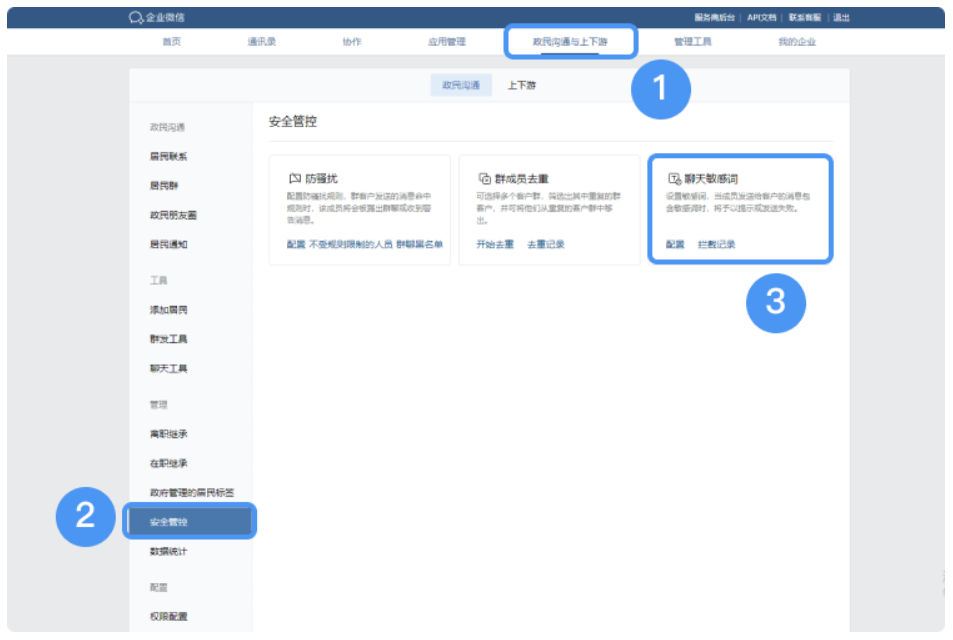
Task: Click the 不受规则限制的人员 link
Action: pyautogui.click(x=351, y=244)
